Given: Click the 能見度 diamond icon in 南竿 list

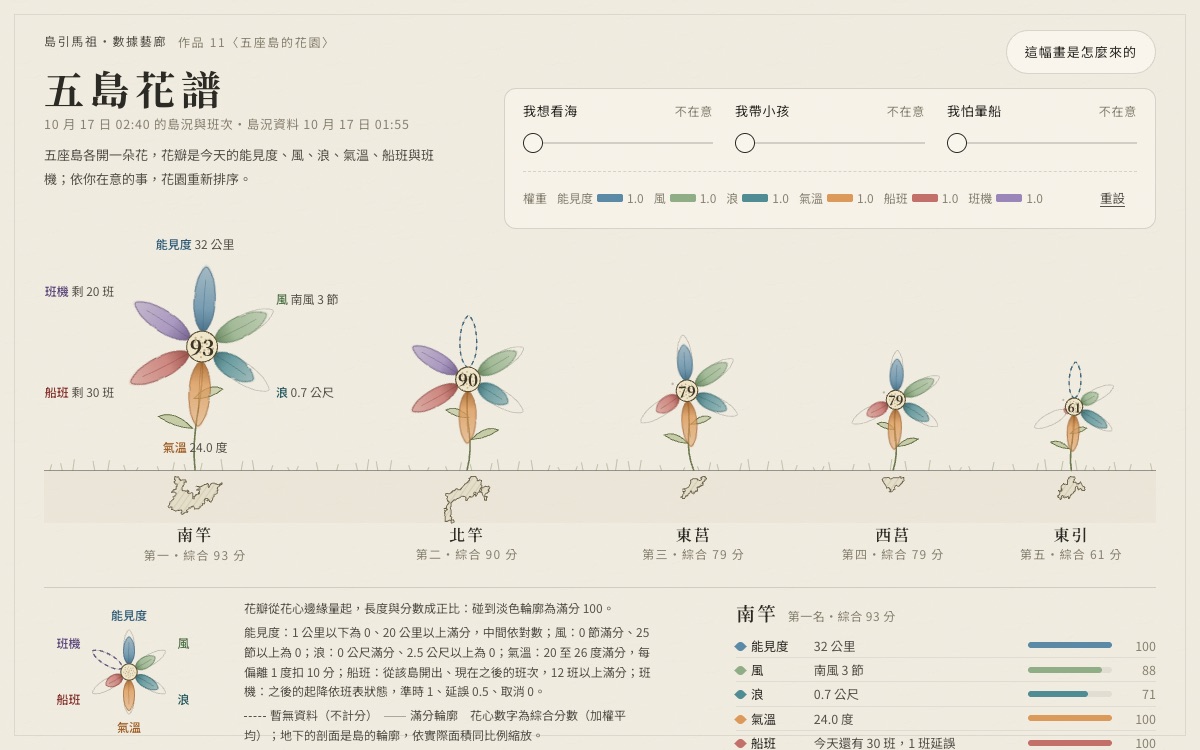Looking at the screenshot, I should click(740, 646).
